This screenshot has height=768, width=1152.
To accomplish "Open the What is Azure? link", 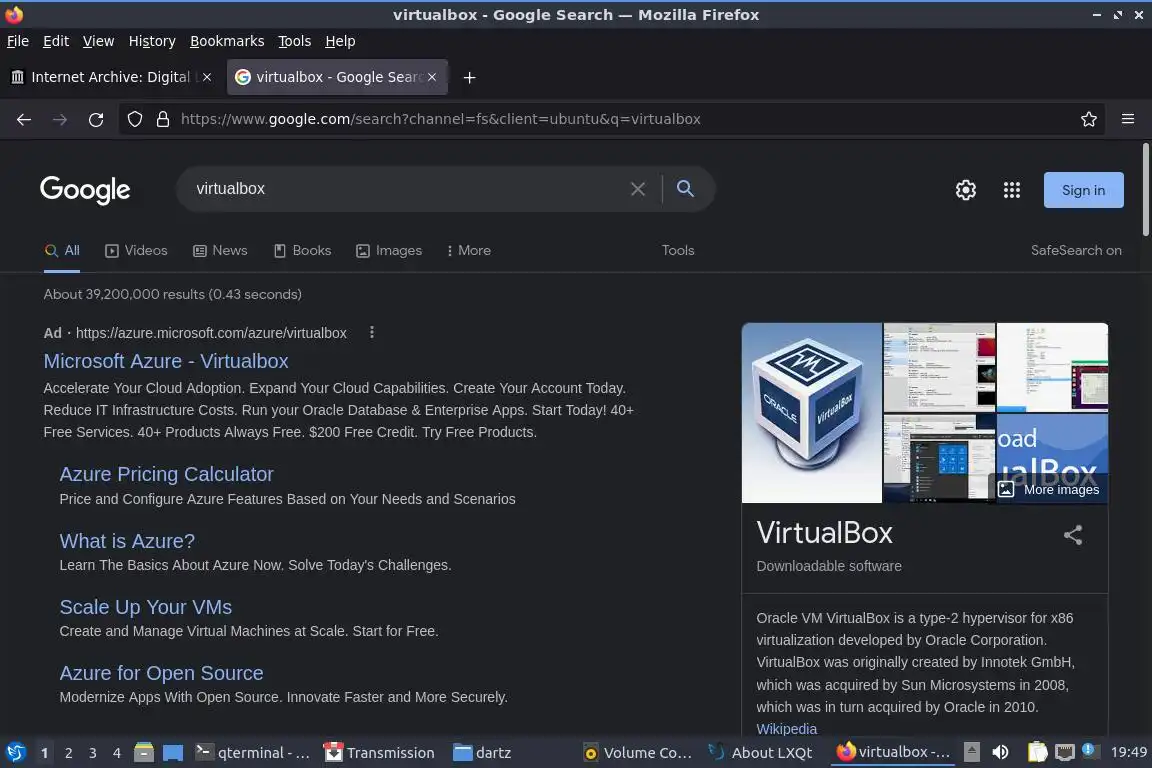I will (127, 542).
